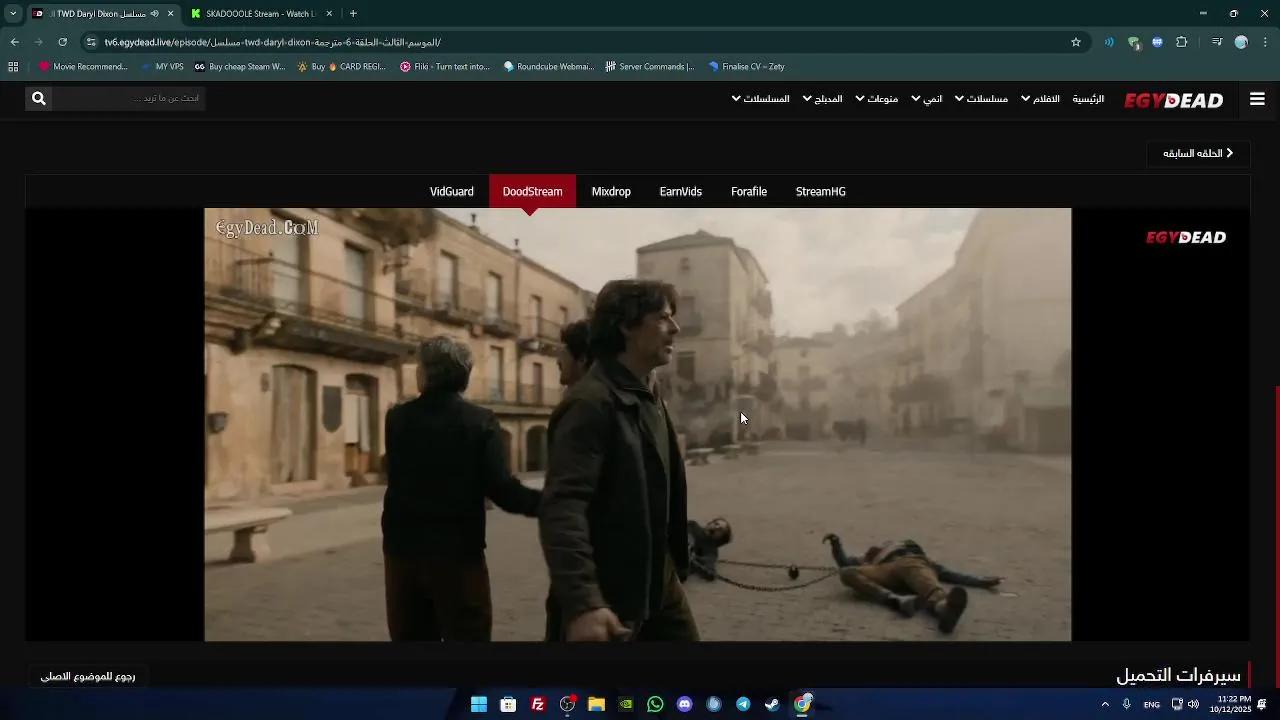Image resolution: width=1280 pixels, height=720 pixels.
Task: Open the tab search dropdown arrow
Action: (x=13, y=14)
